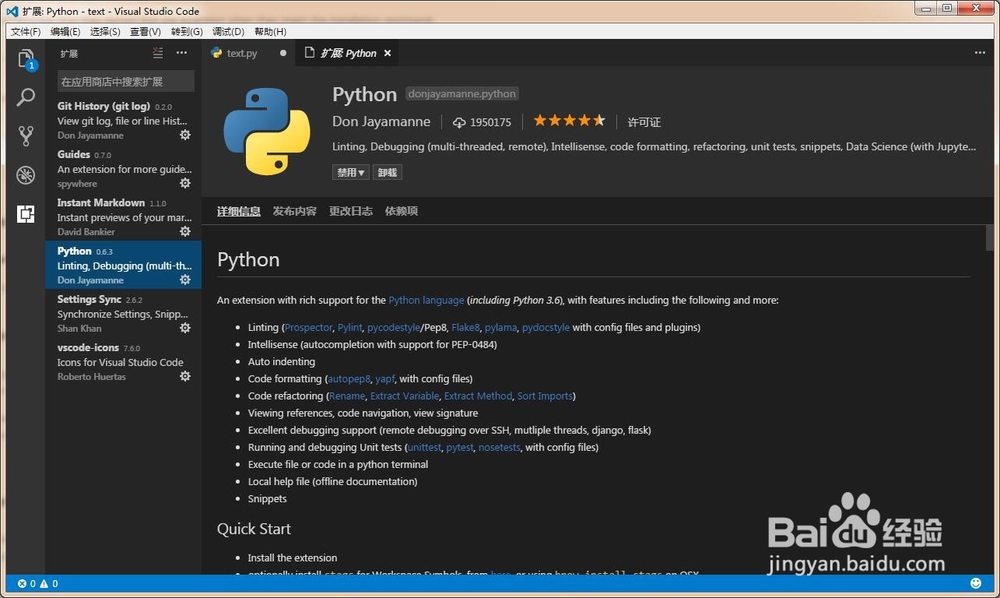Open gear menu for vscode-icons extension
Viewport: 1000px width, 598px height.
tap(185, 376)
